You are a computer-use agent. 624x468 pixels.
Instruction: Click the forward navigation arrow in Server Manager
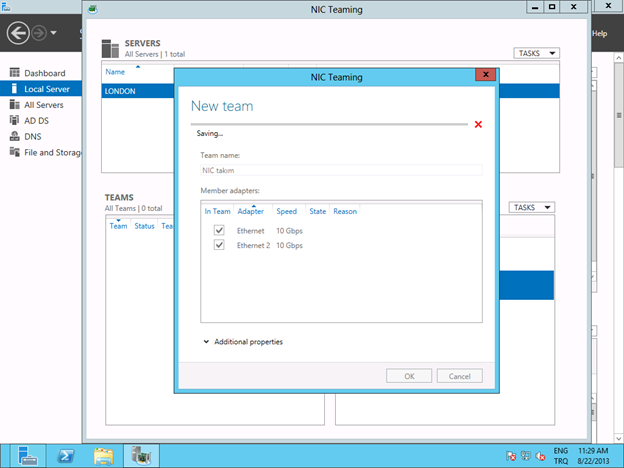39,33
